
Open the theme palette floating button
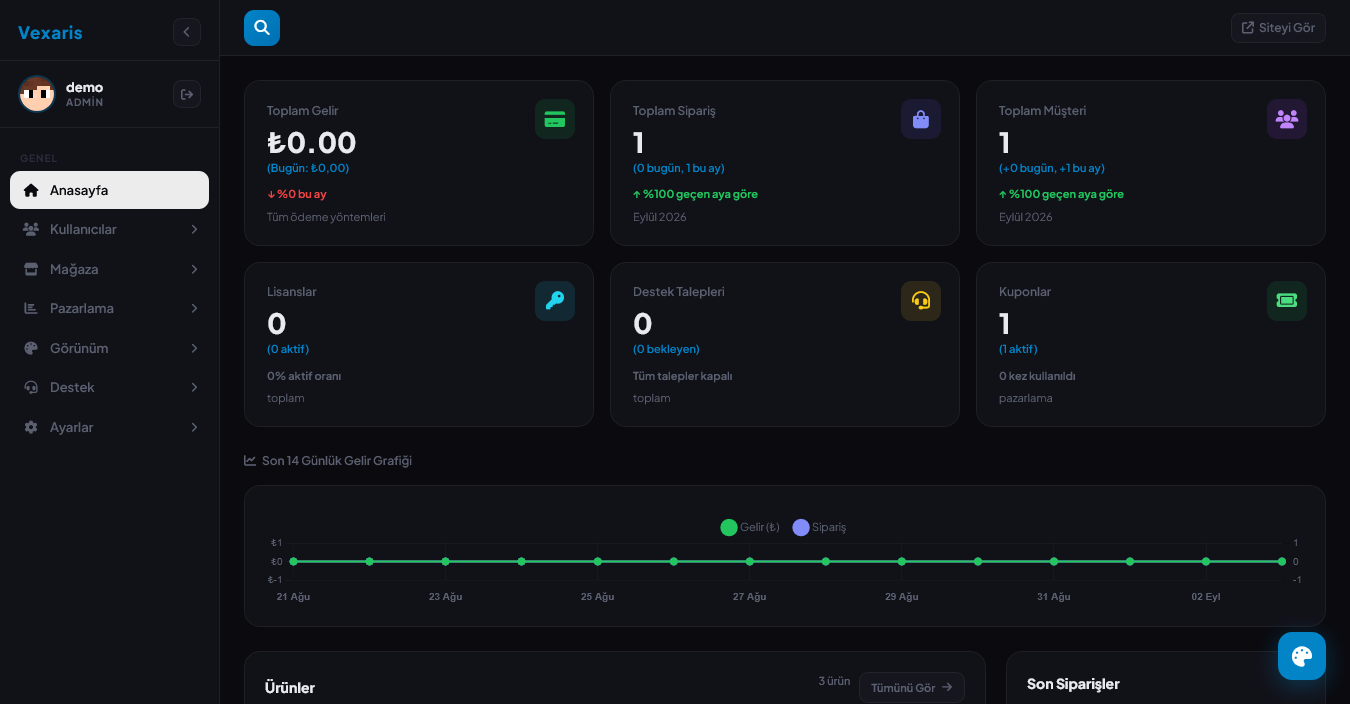1302,656
